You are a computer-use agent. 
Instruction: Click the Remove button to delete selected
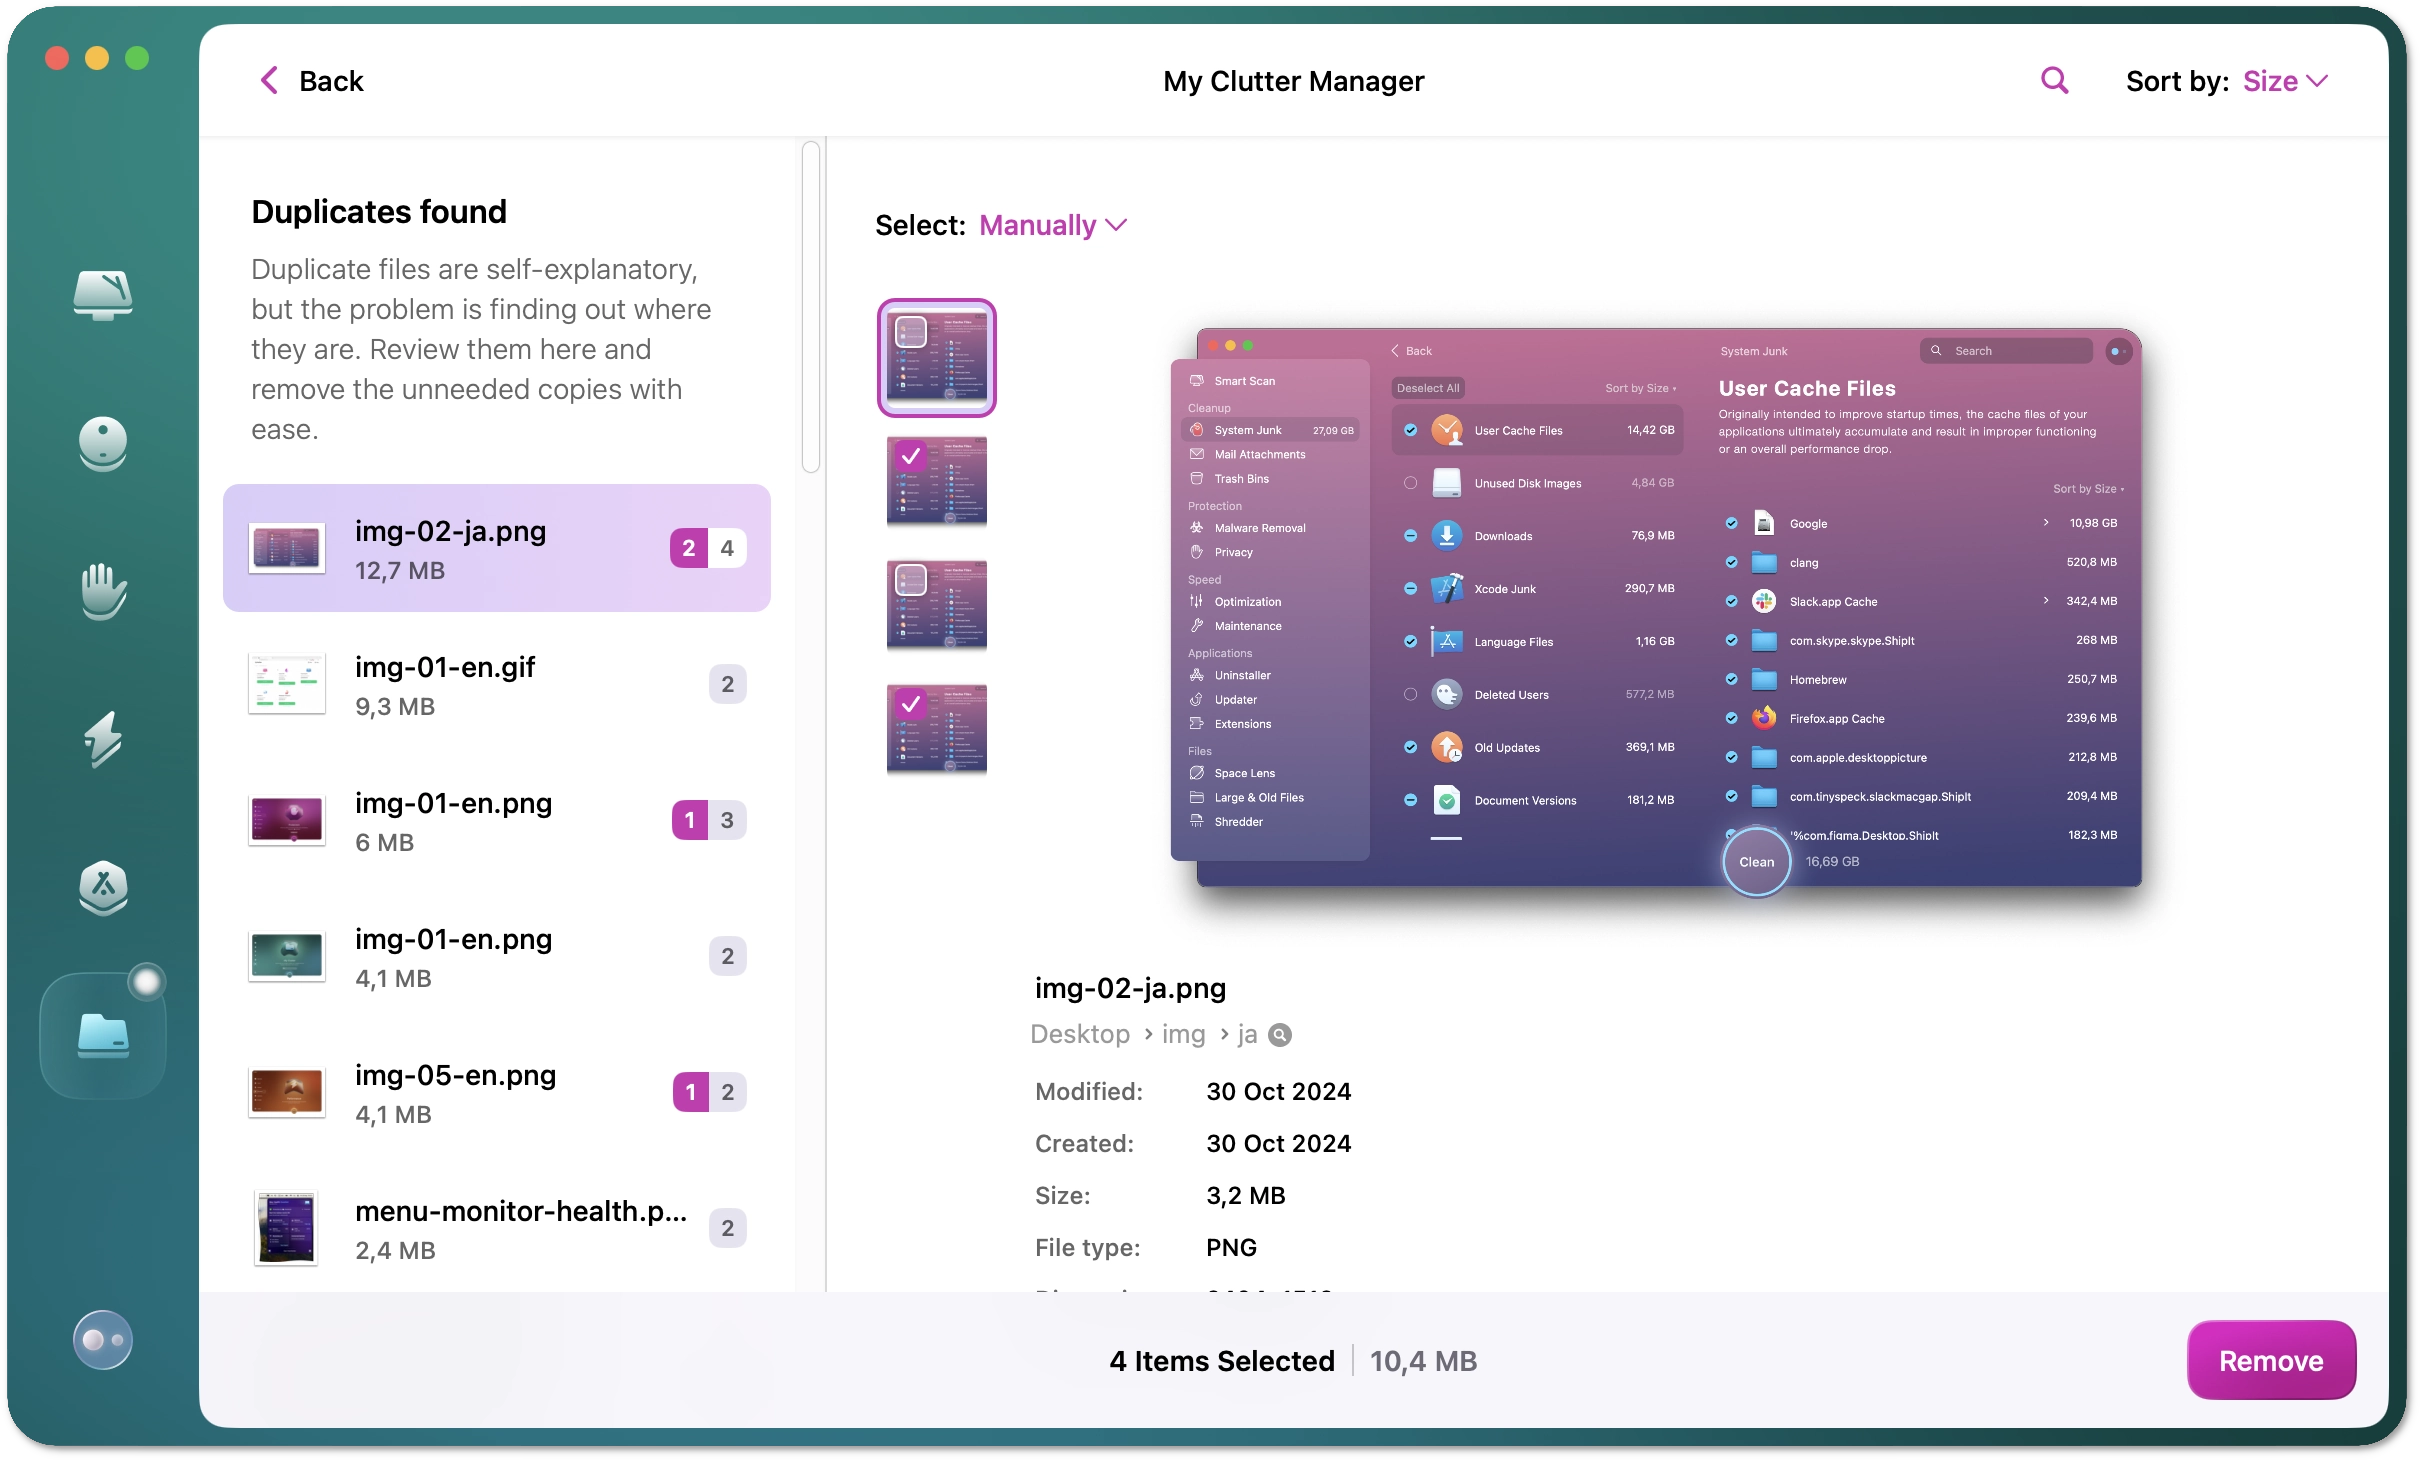click(x=2273, y=1358)
